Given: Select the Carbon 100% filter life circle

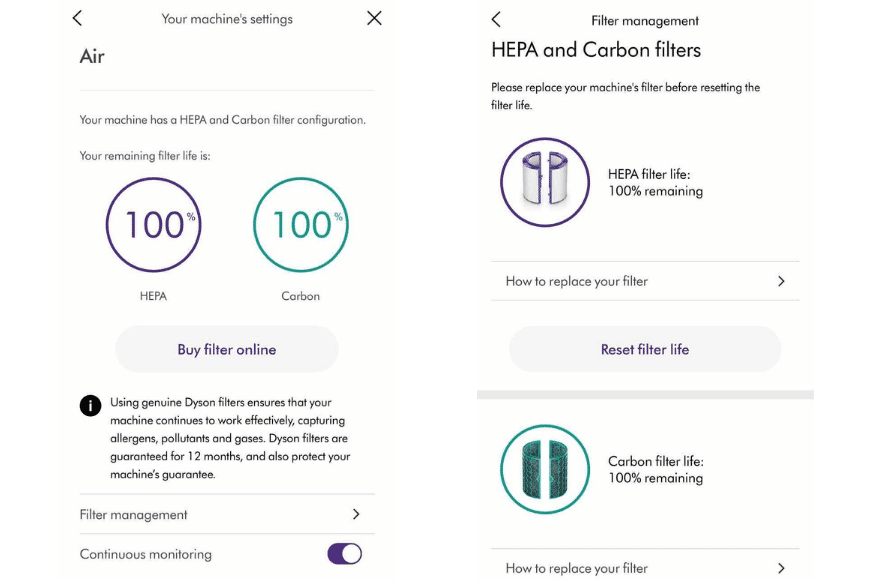Looking at the screenshot, I should (300, 224).
